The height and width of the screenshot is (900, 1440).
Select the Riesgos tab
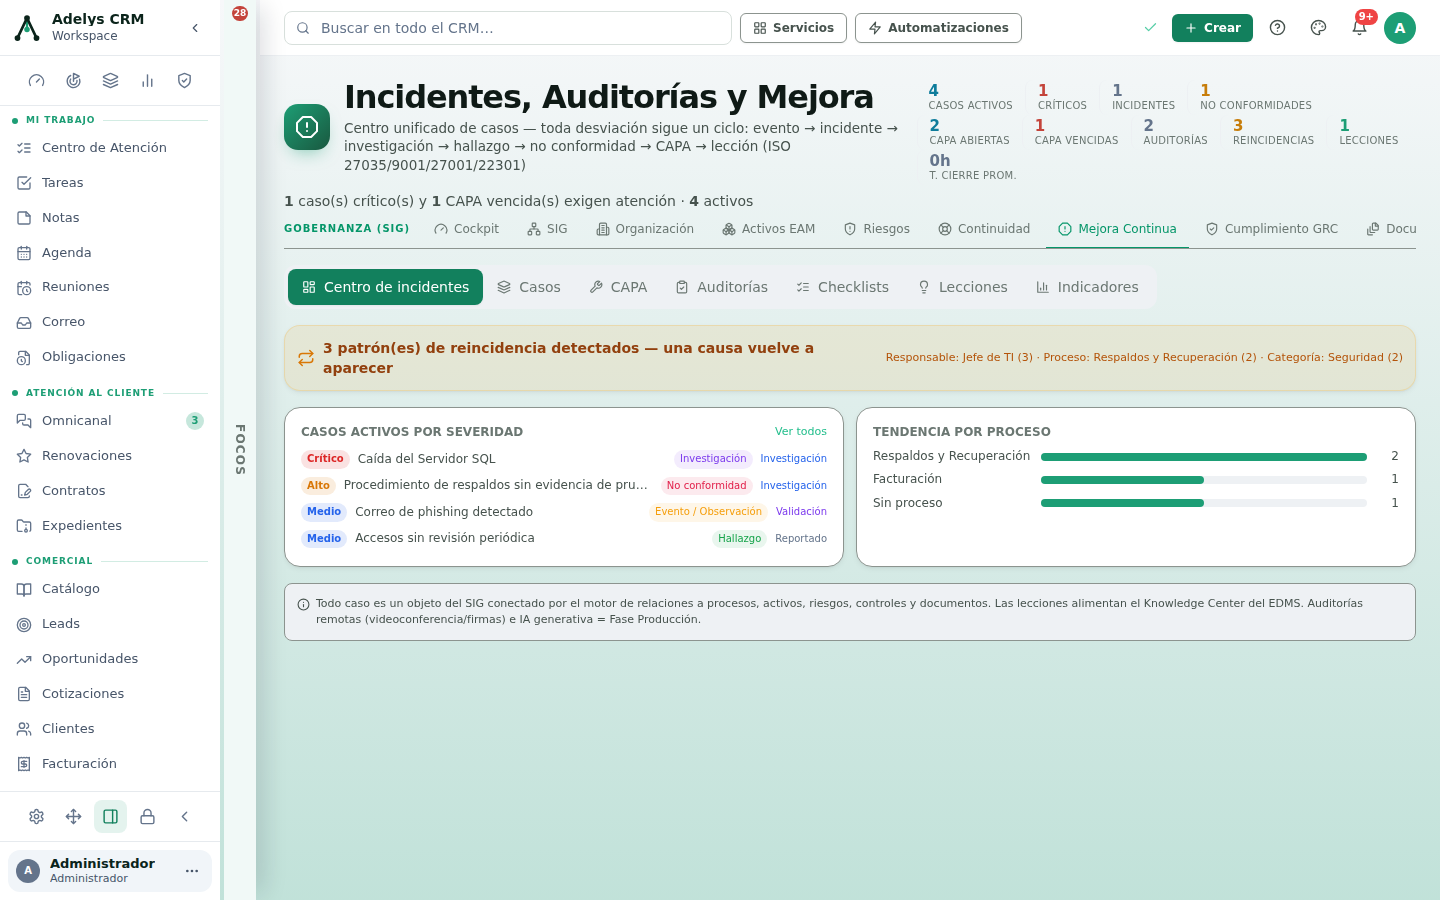pos(877,229)
